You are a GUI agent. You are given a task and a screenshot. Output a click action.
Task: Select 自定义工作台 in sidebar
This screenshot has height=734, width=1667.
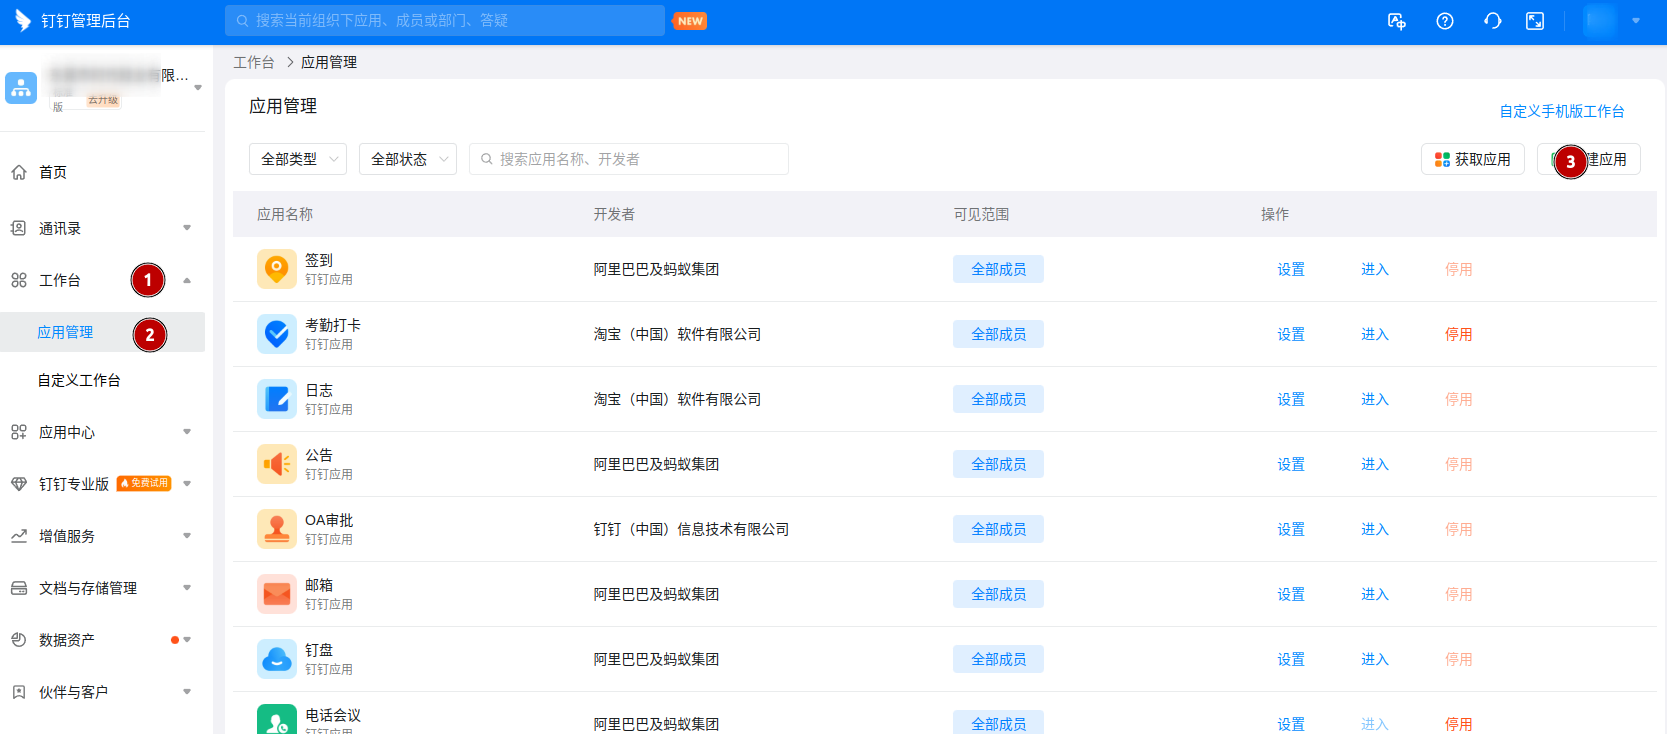[x=79, y=380]
